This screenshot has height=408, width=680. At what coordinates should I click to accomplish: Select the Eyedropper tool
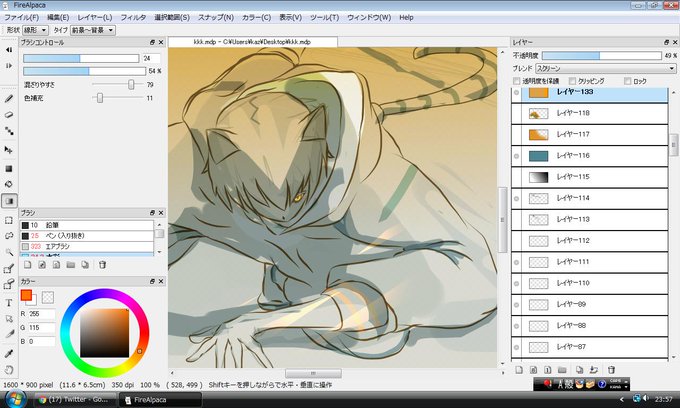pyautogui.click(x=9, y=354)
